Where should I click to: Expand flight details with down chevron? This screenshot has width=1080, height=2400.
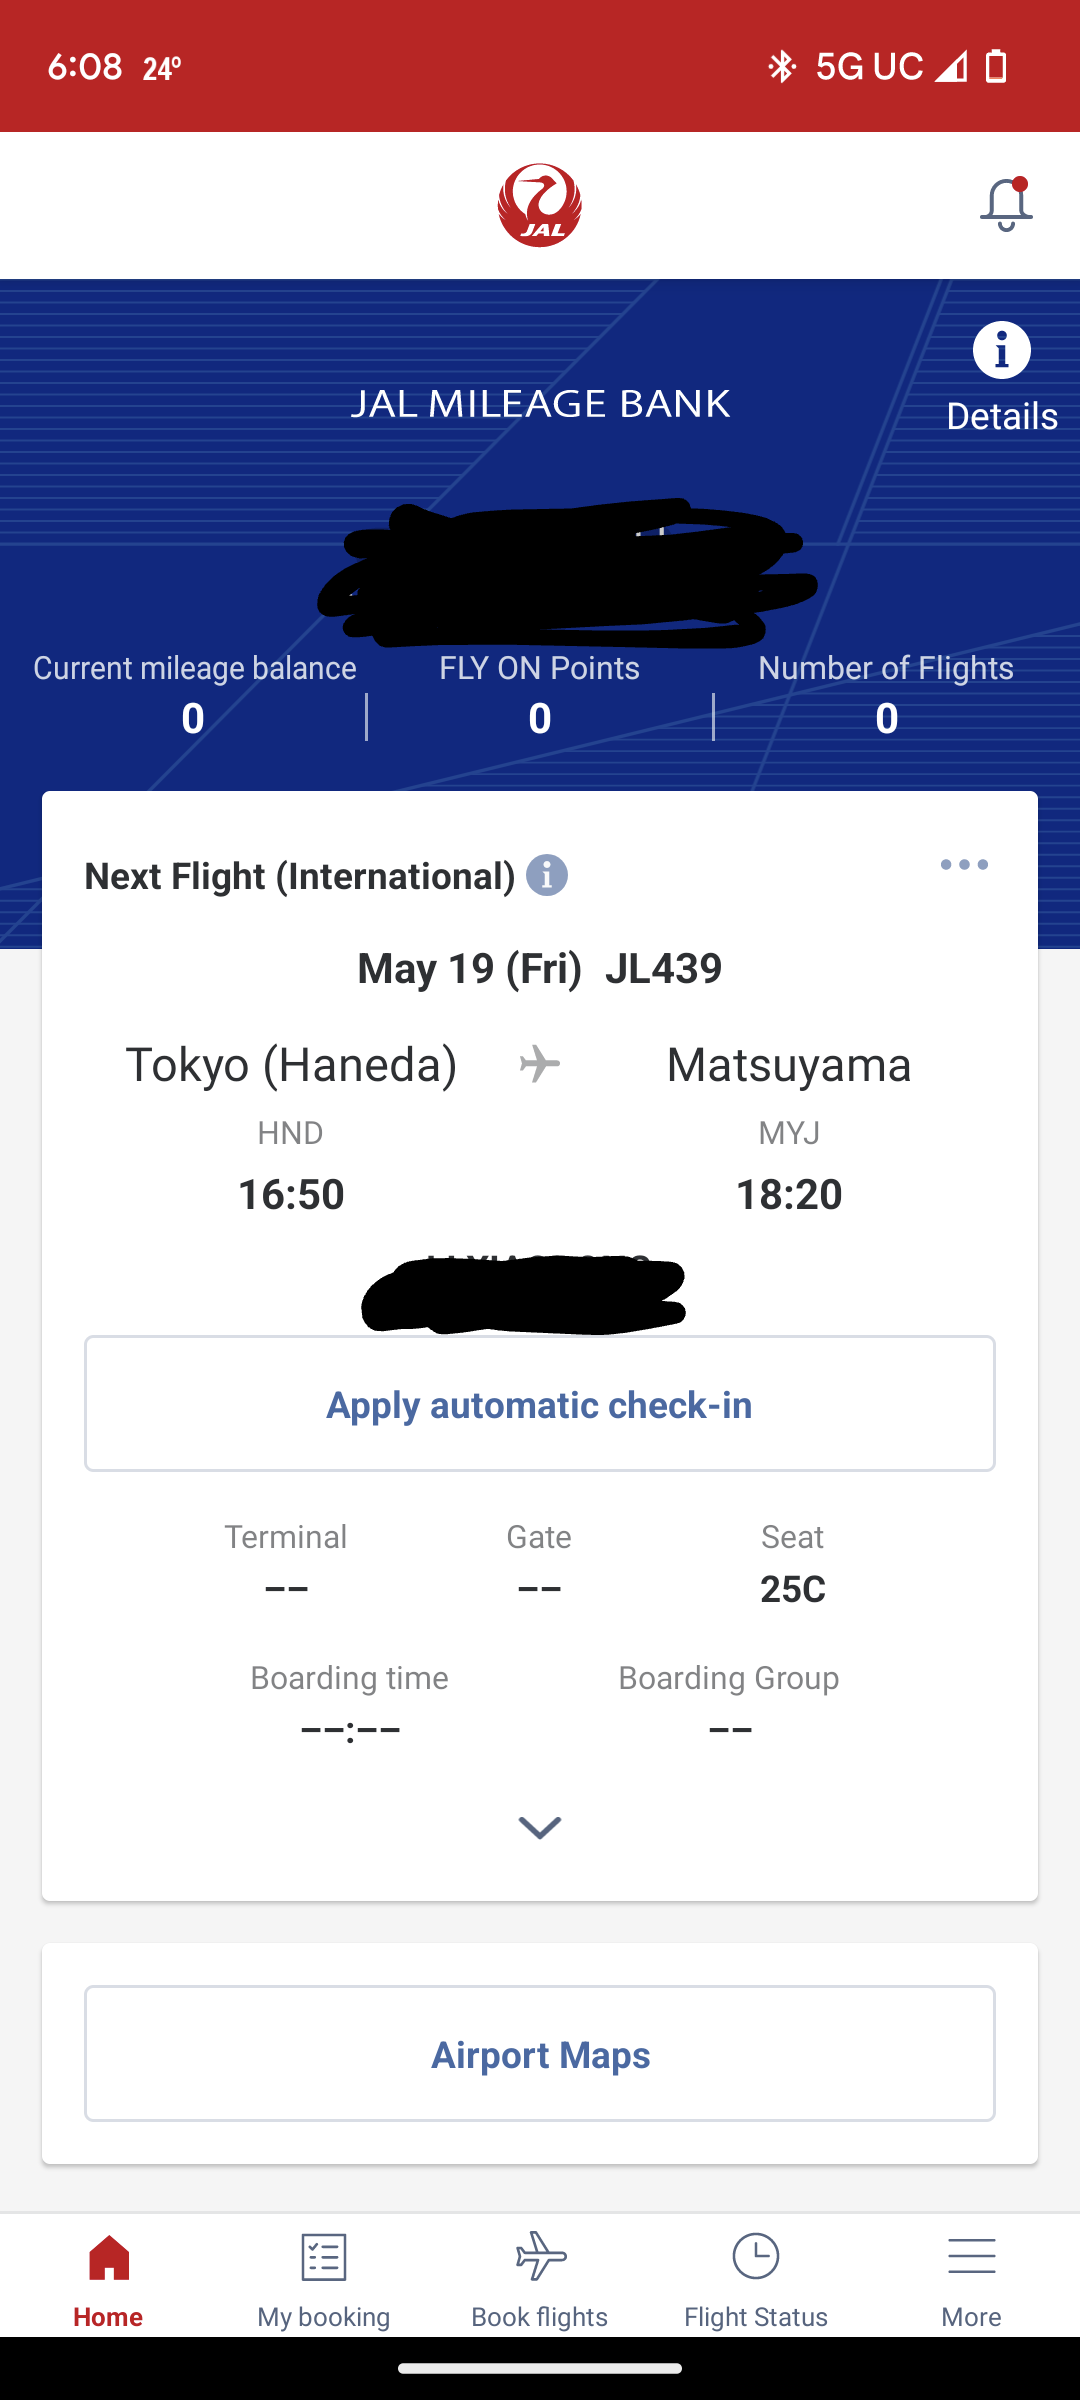pyautogui.click(x=540, y=1827)
